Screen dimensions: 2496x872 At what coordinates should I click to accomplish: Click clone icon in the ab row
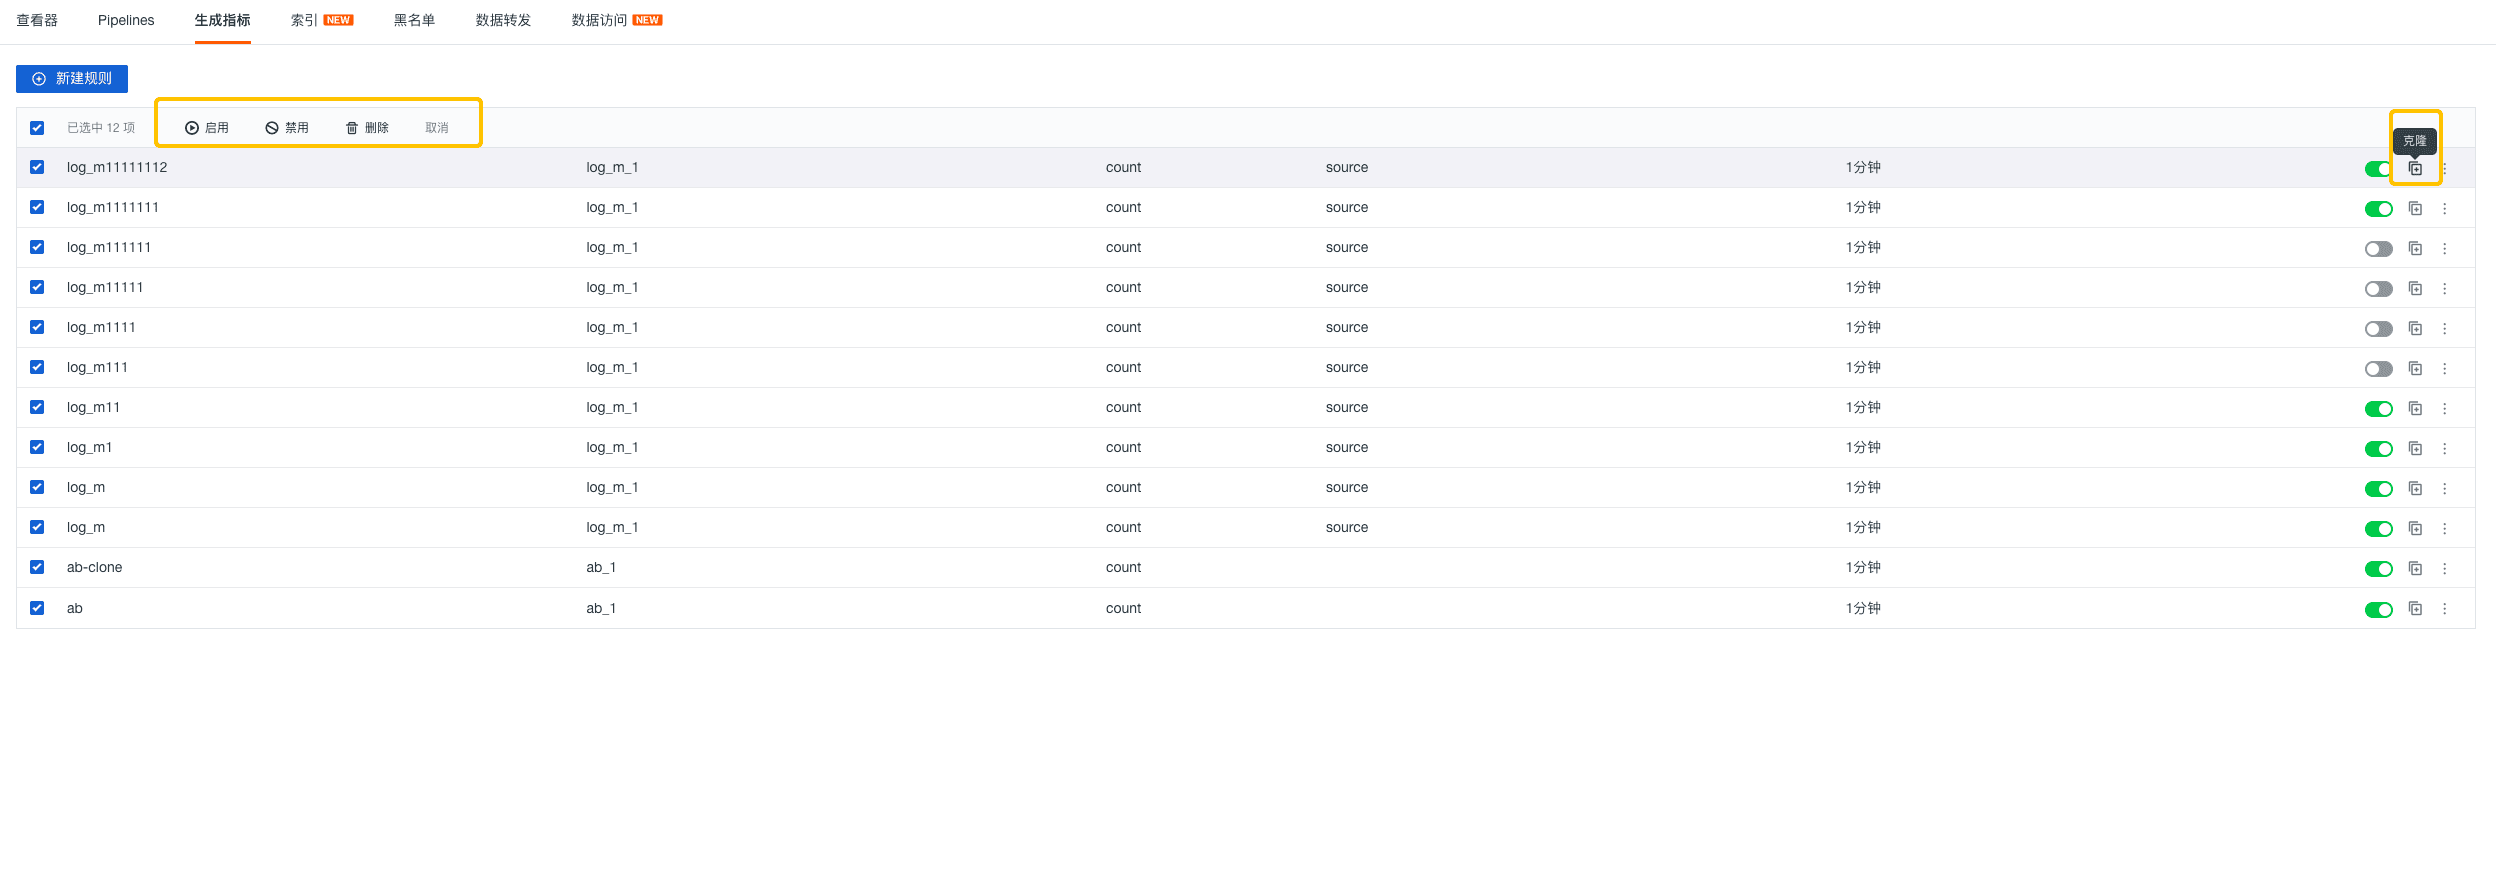coord(2415,608)
